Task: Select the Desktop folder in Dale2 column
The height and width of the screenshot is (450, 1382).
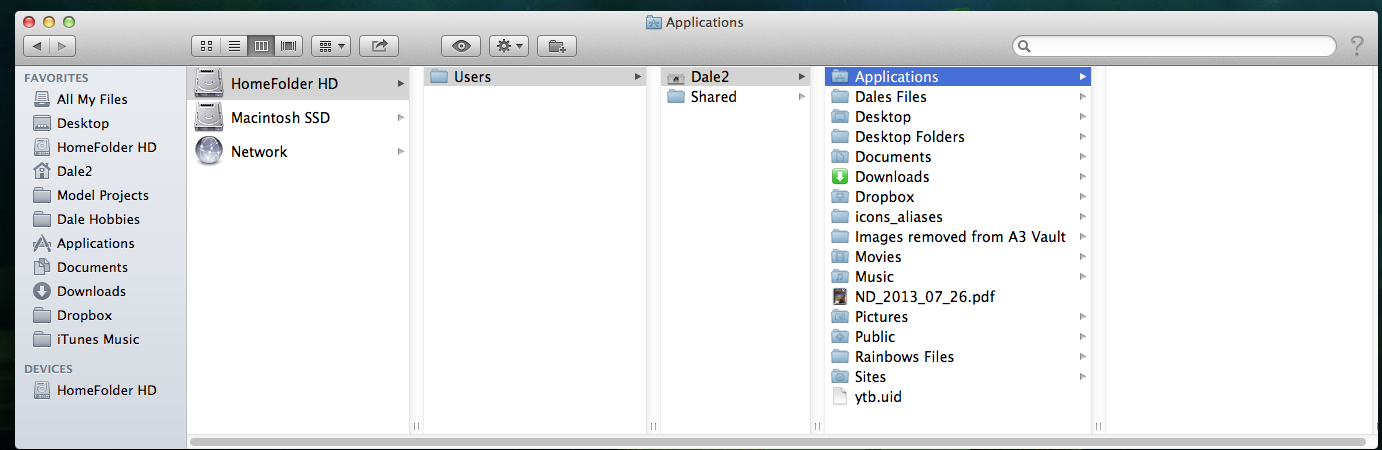Action: (x=958, y=117)
